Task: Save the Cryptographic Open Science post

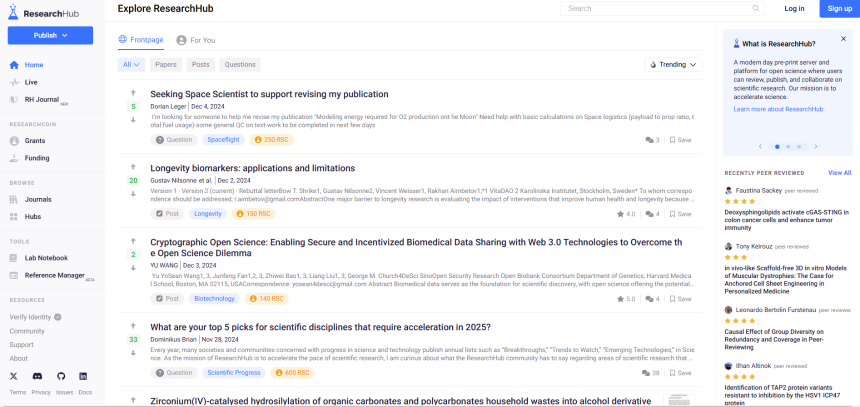Action: coord(680,299)
